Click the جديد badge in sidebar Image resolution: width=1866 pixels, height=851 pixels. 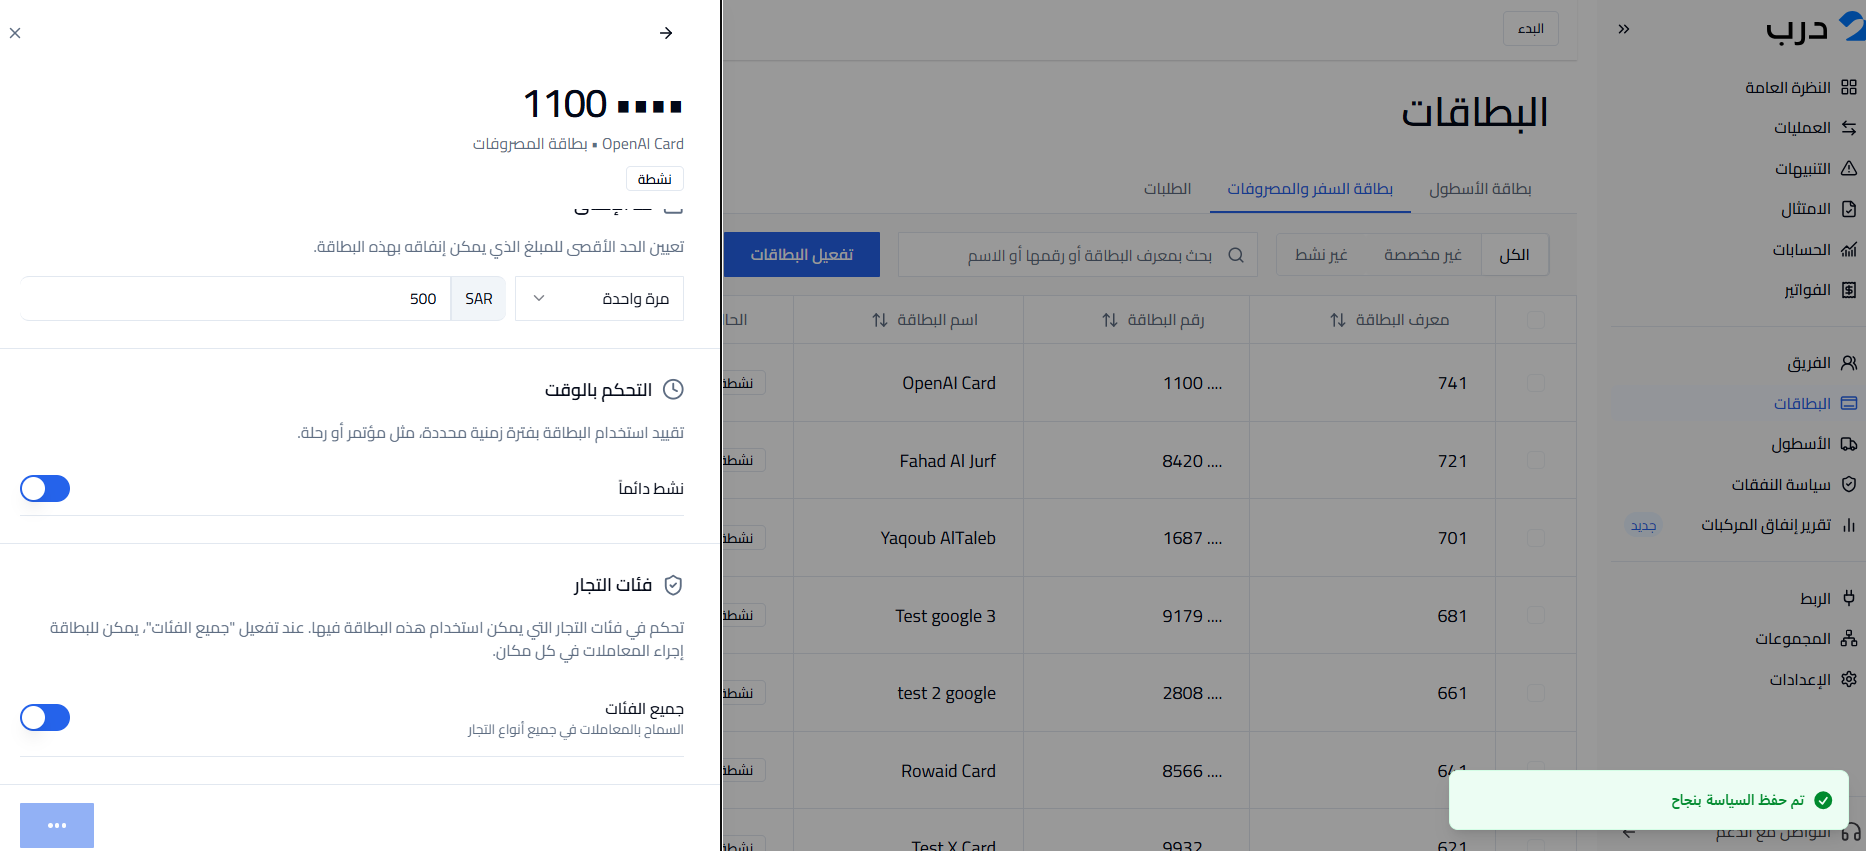[x=1643, y=525]
